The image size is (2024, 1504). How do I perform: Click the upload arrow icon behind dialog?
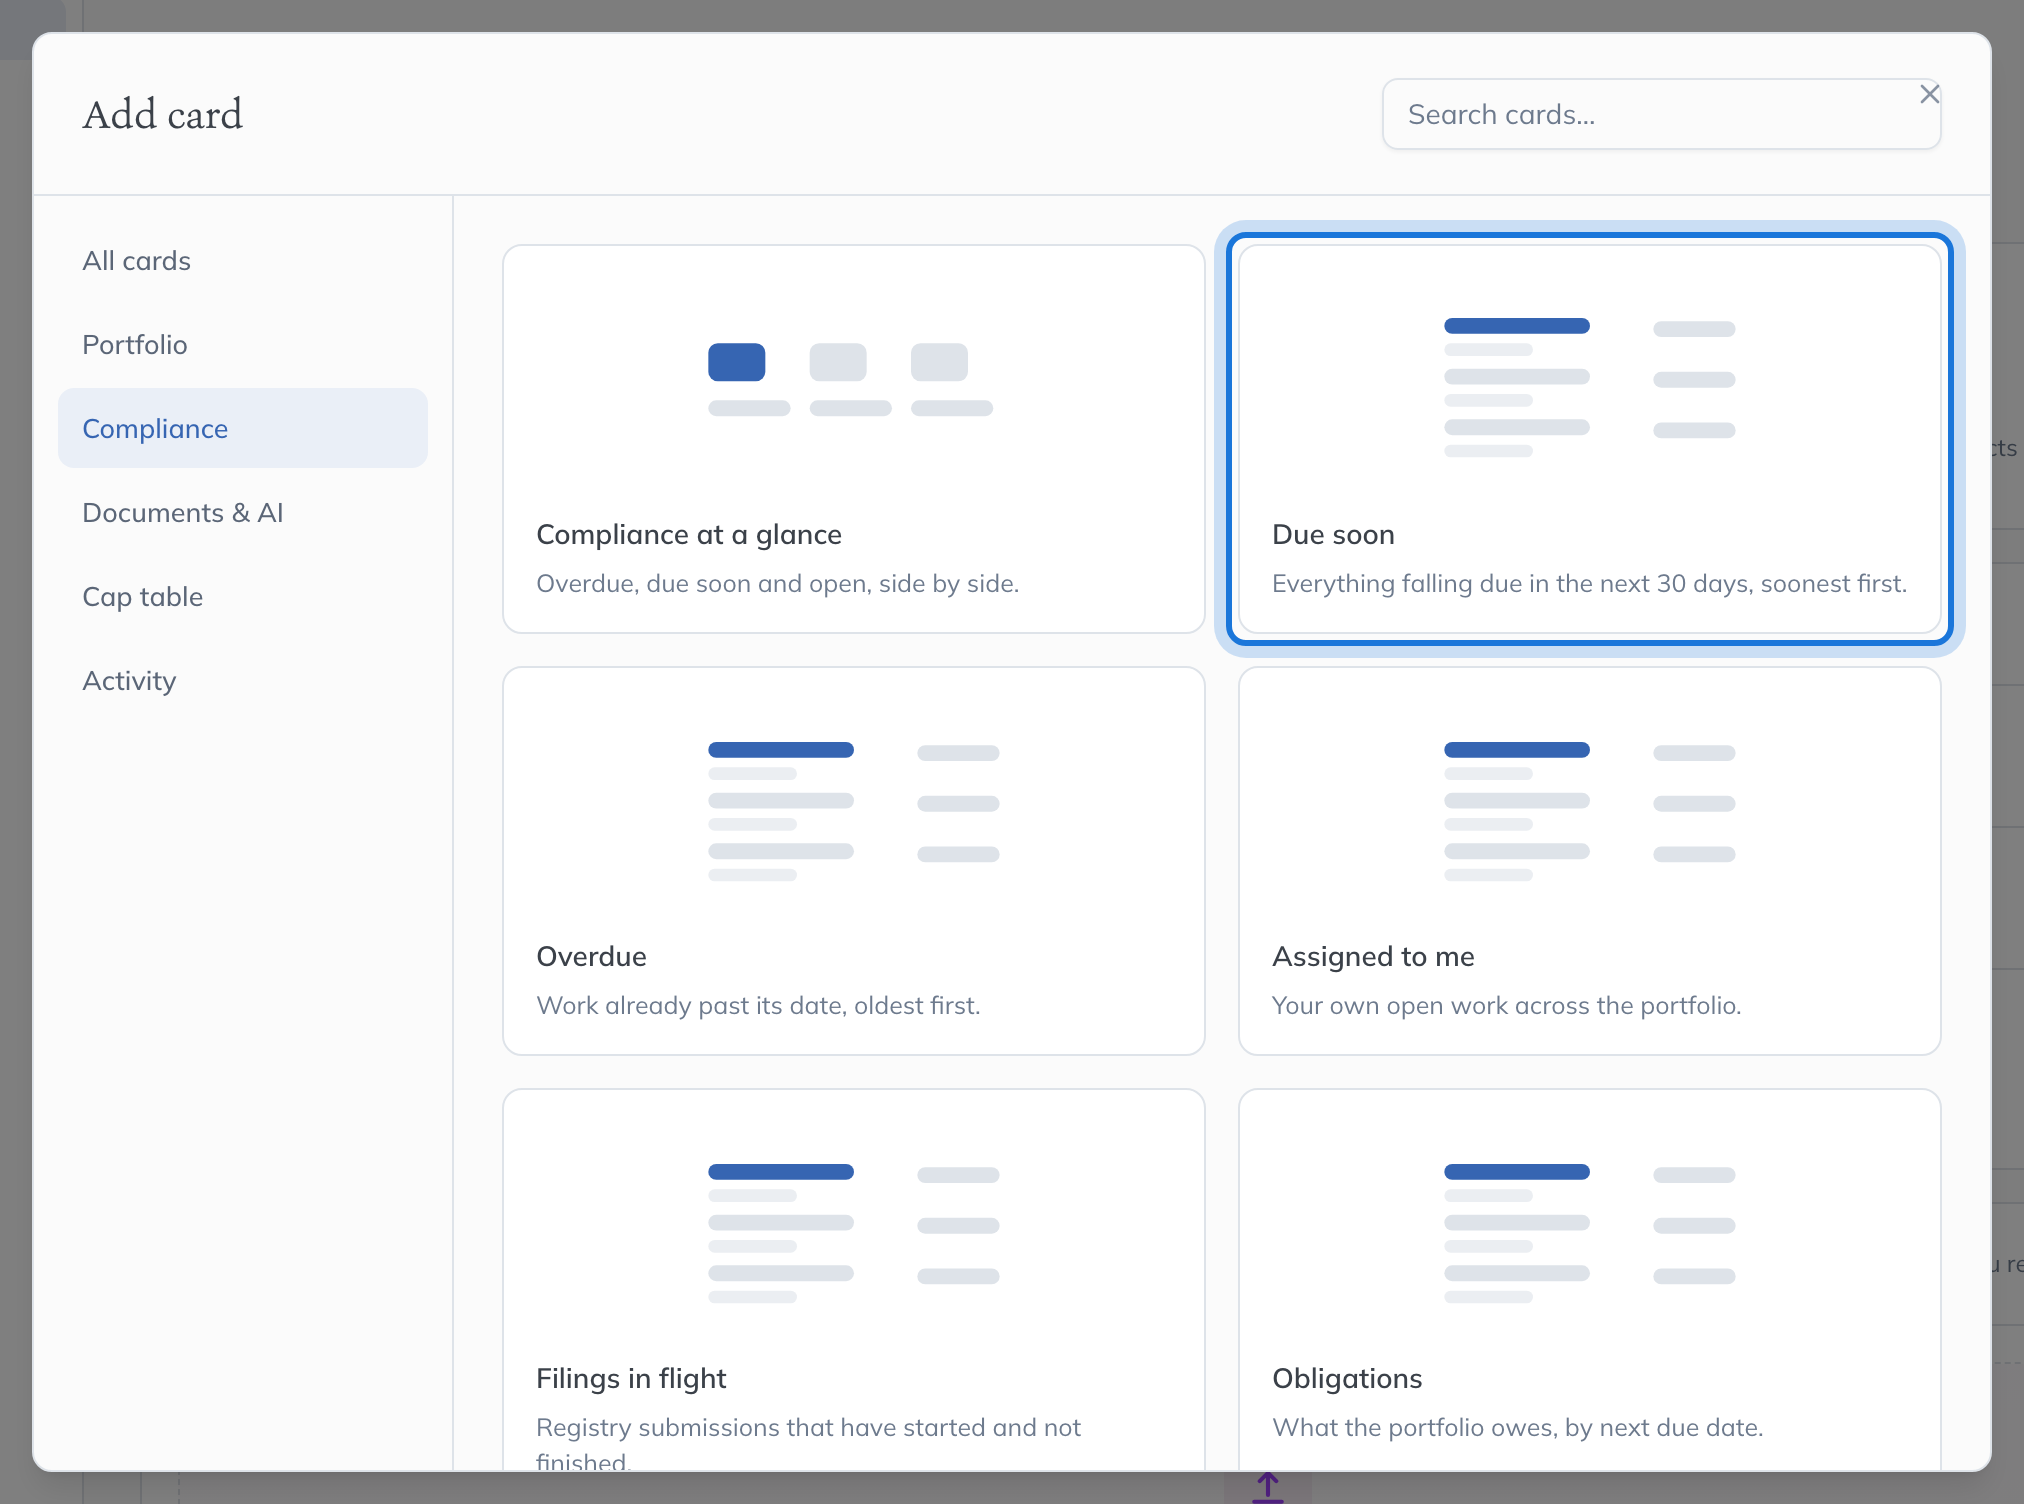pos(1267,1487)
